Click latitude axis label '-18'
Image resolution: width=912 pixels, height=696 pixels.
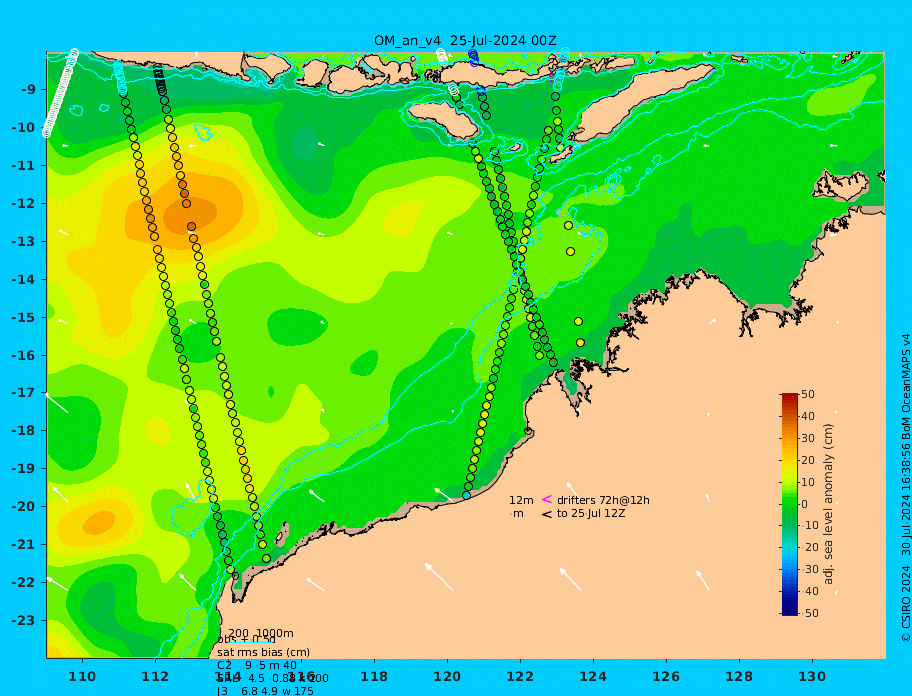tap(24, 431)
